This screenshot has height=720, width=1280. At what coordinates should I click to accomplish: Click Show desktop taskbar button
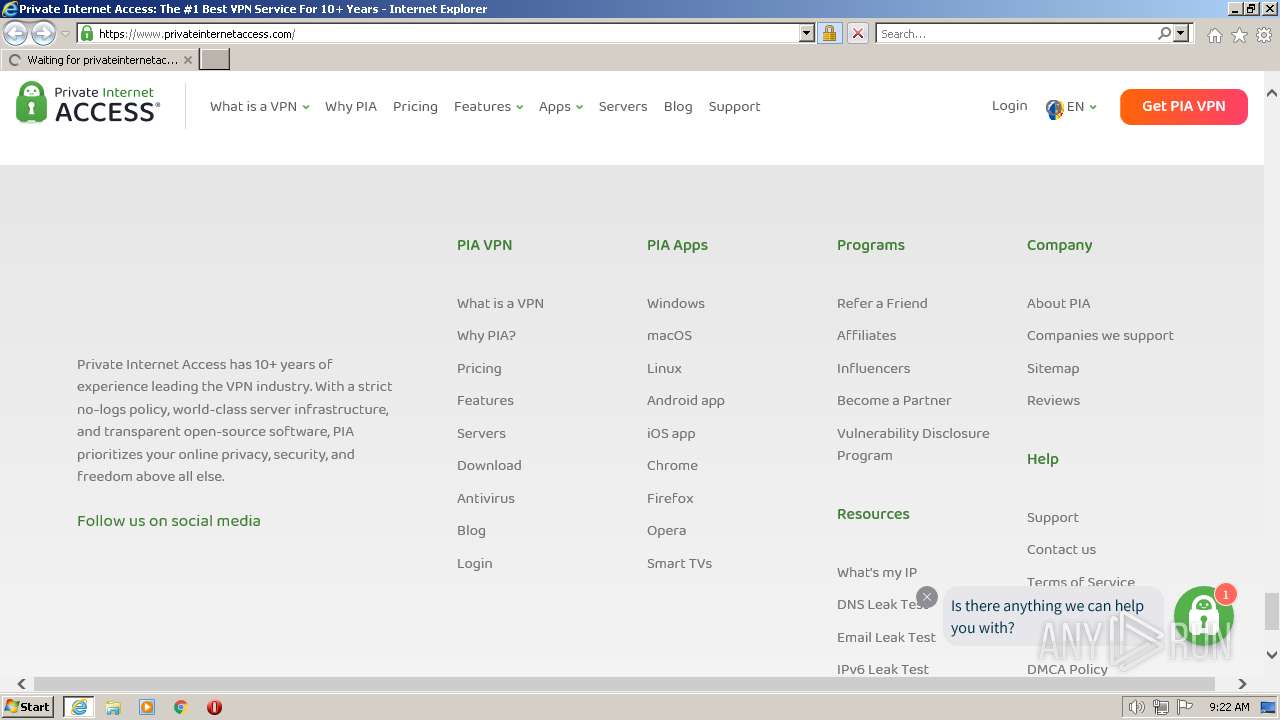pyautogui.click(x=1270, y=707)
